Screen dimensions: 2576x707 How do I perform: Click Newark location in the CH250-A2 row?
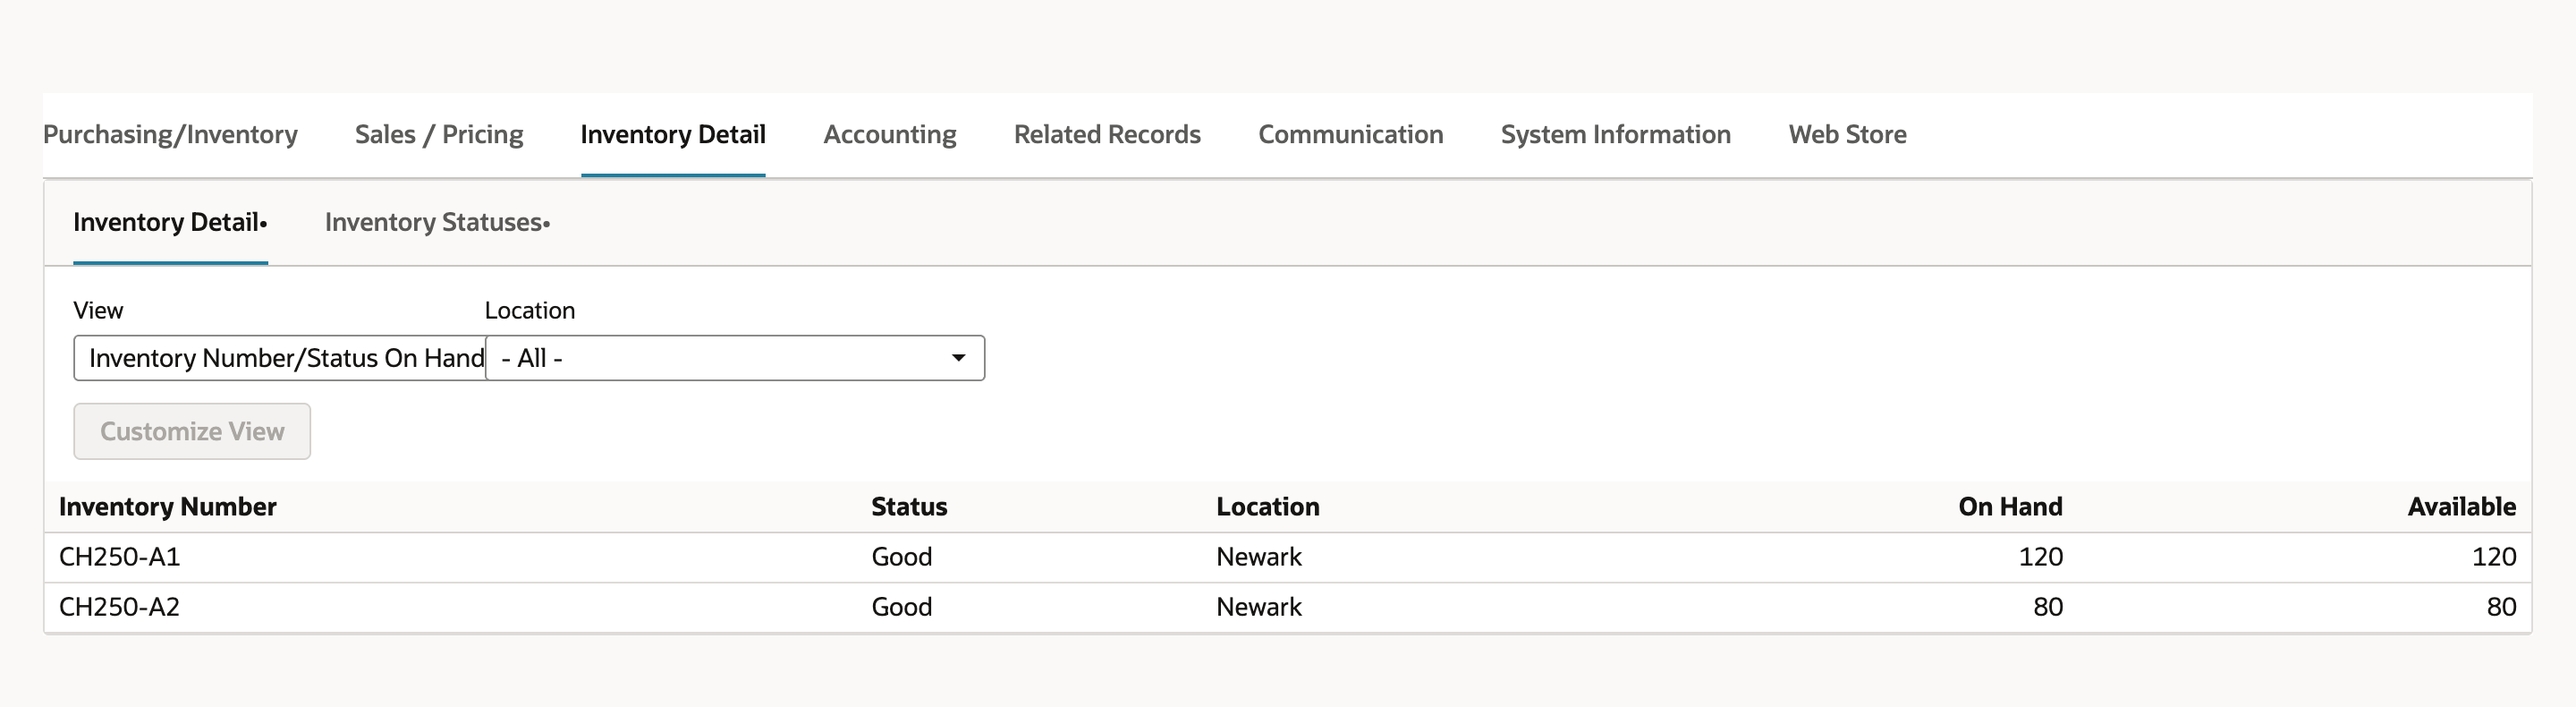coord(1259,607)
